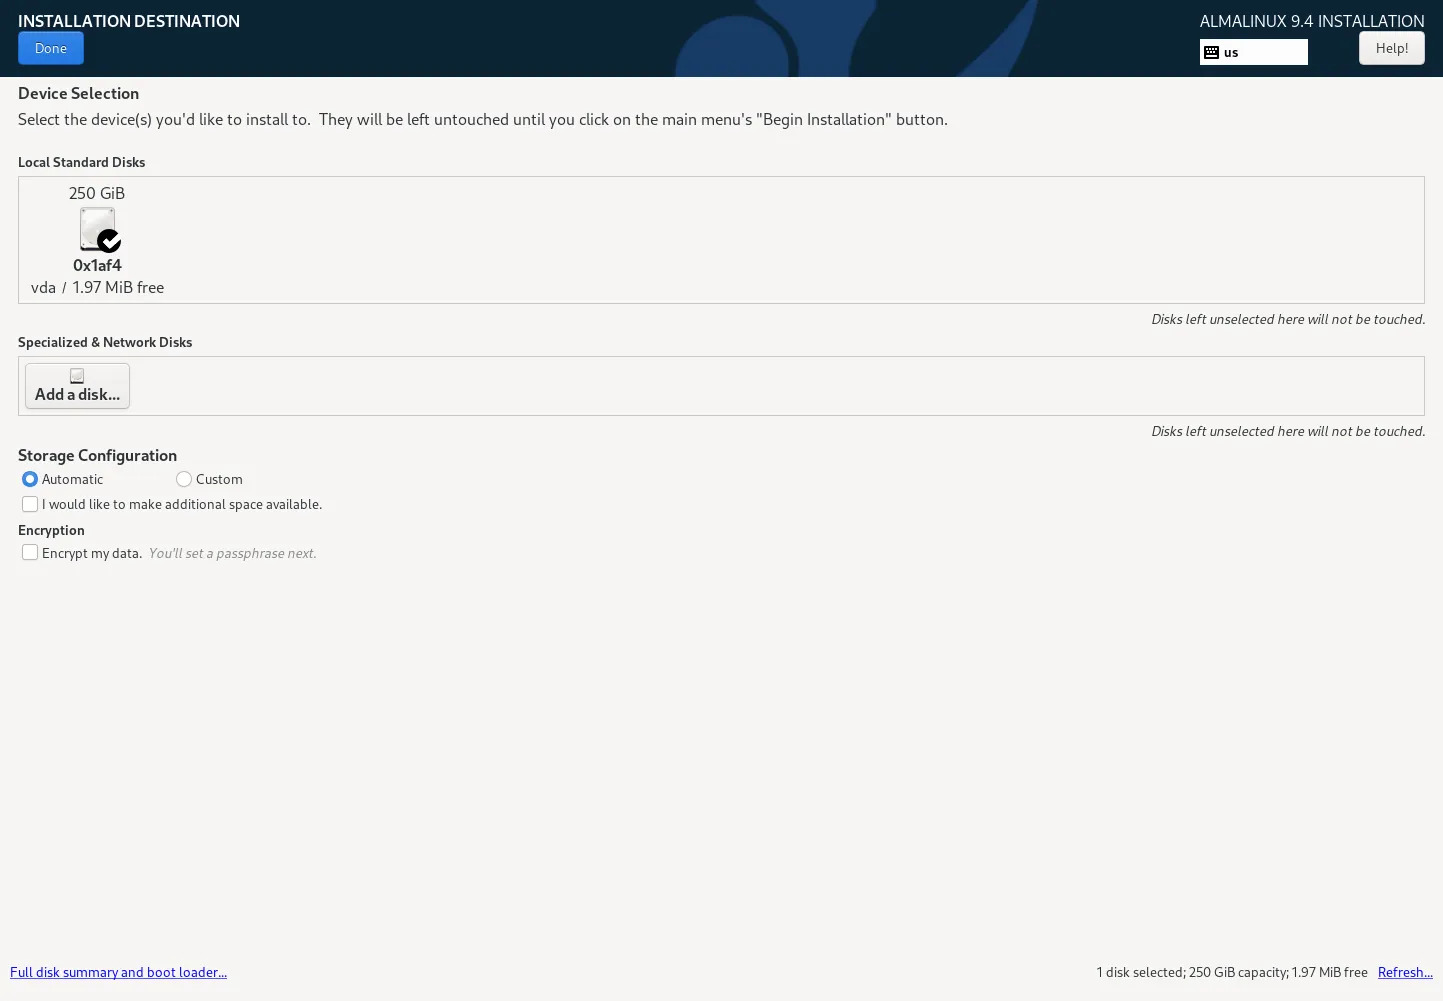Click the vda hard disk icon
Viewport: 1443px width, 1001px height.
click(x=96, y=228)
